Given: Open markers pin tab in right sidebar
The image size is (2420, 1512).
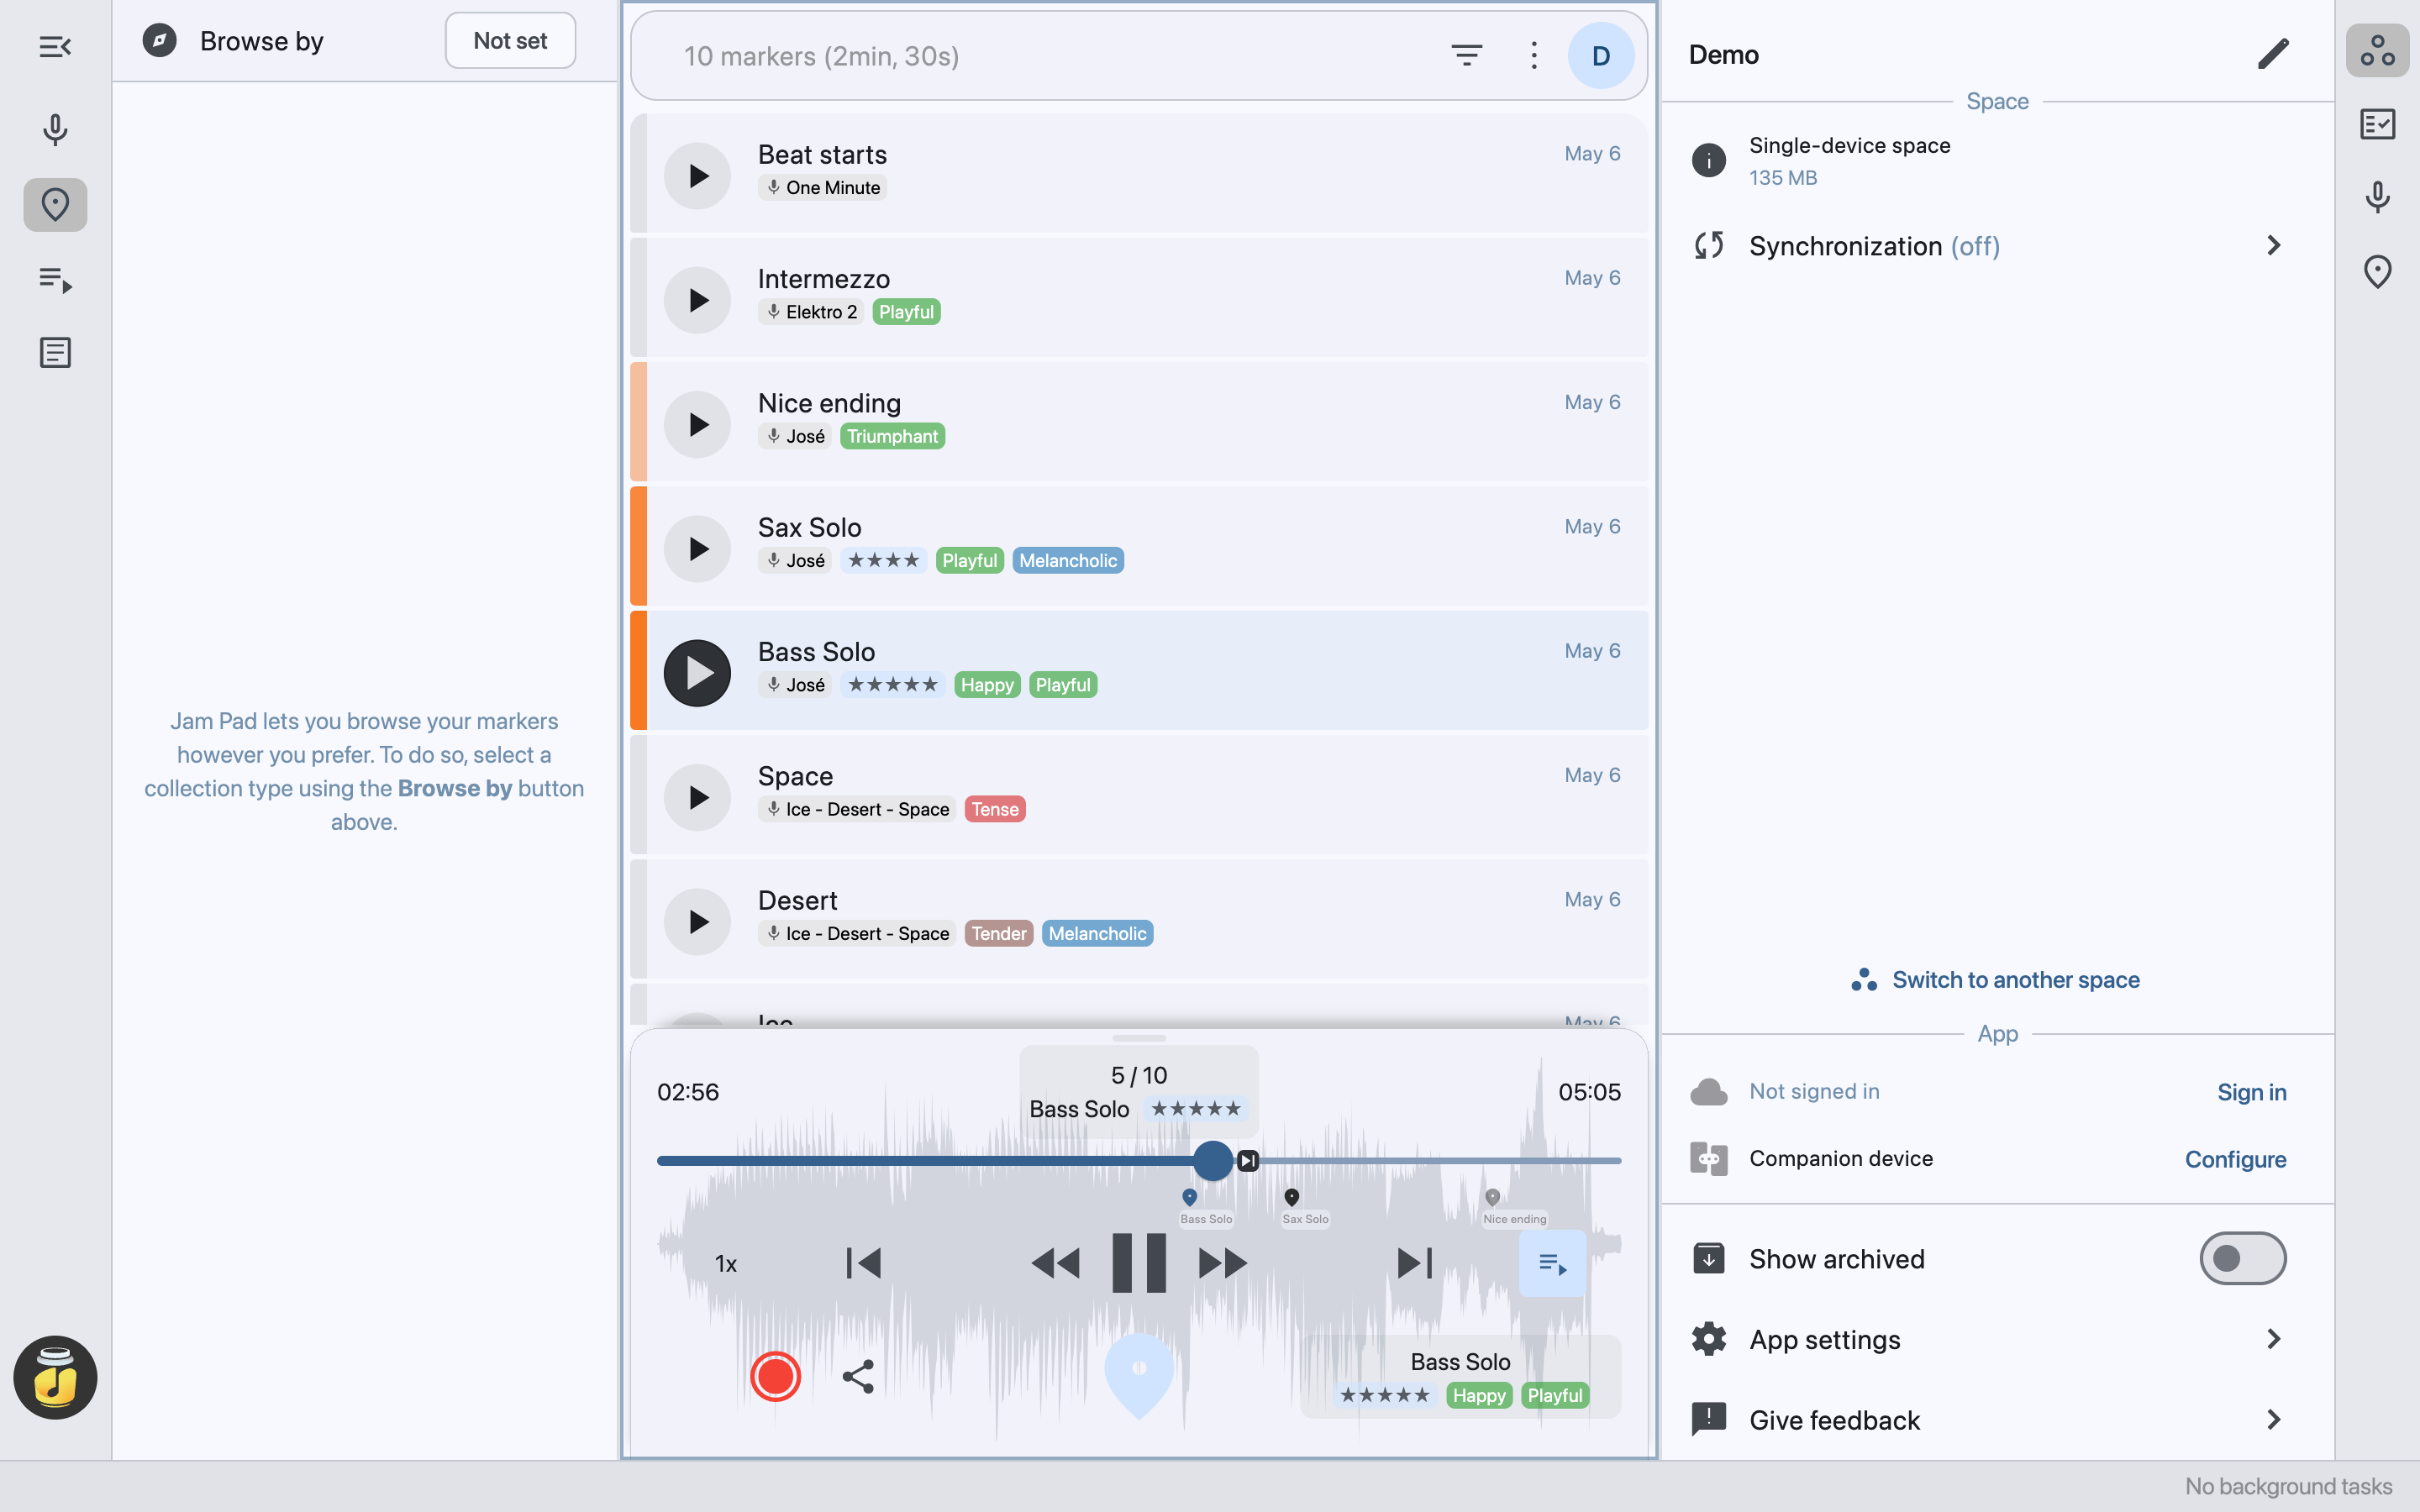Looking at the screenshot, I should point(2377,272).
